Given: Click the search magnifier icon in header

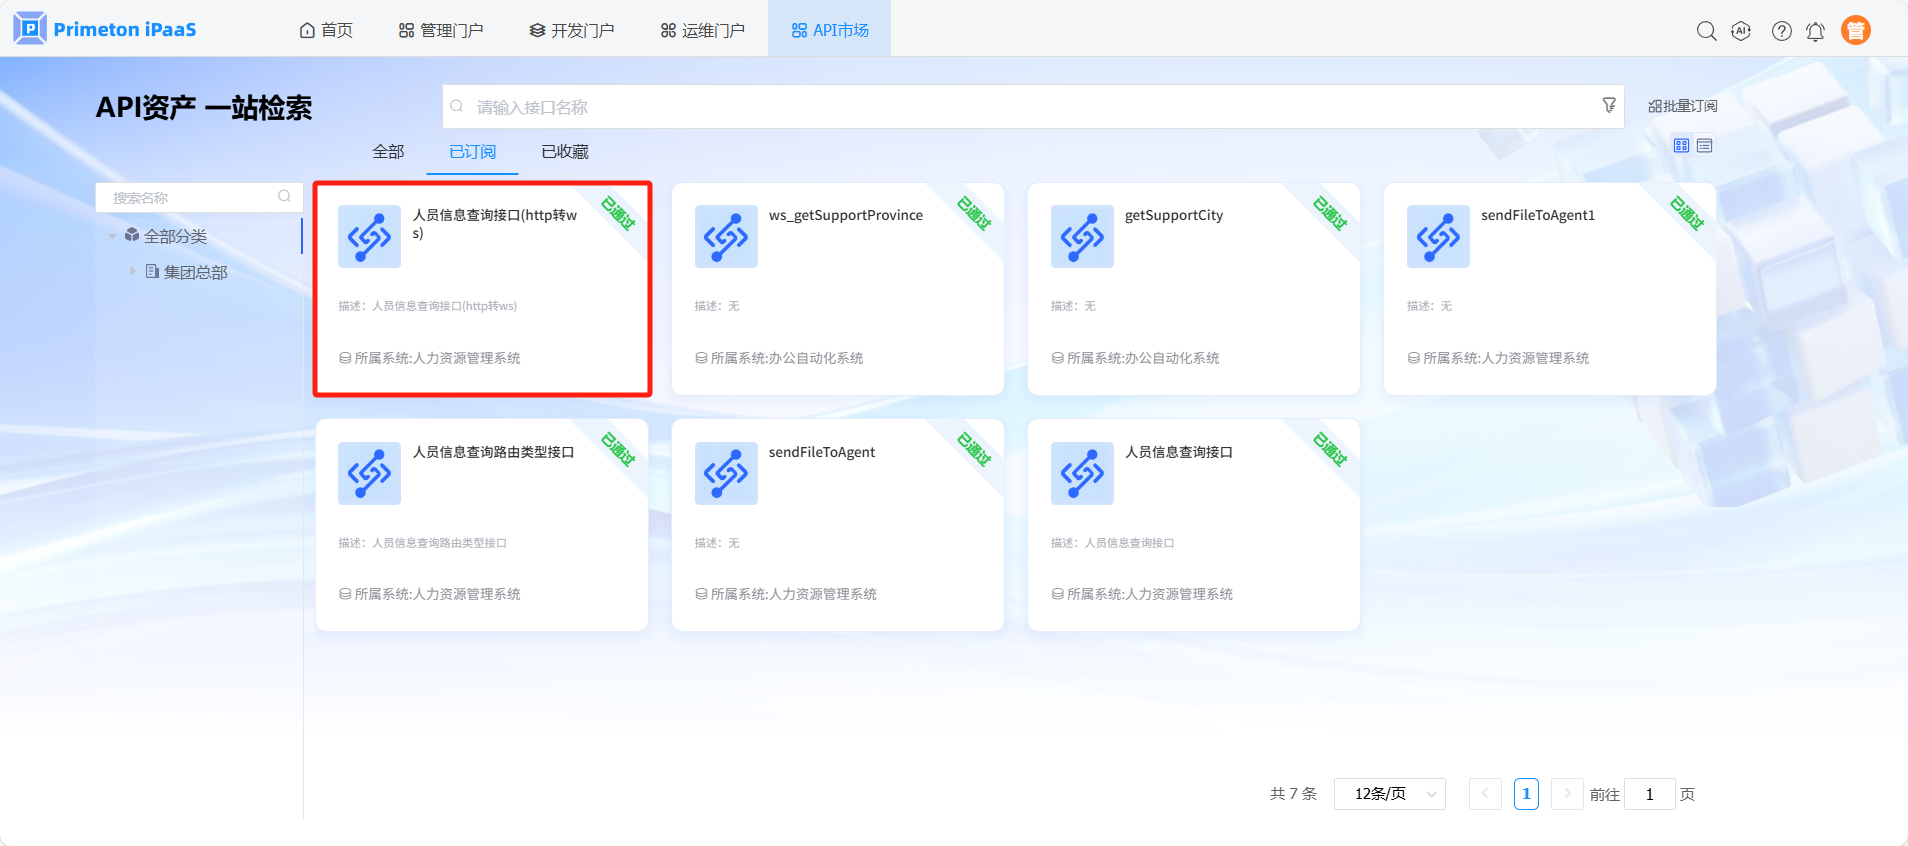Looking at the screenshot, I should (x=1706, y=31).
